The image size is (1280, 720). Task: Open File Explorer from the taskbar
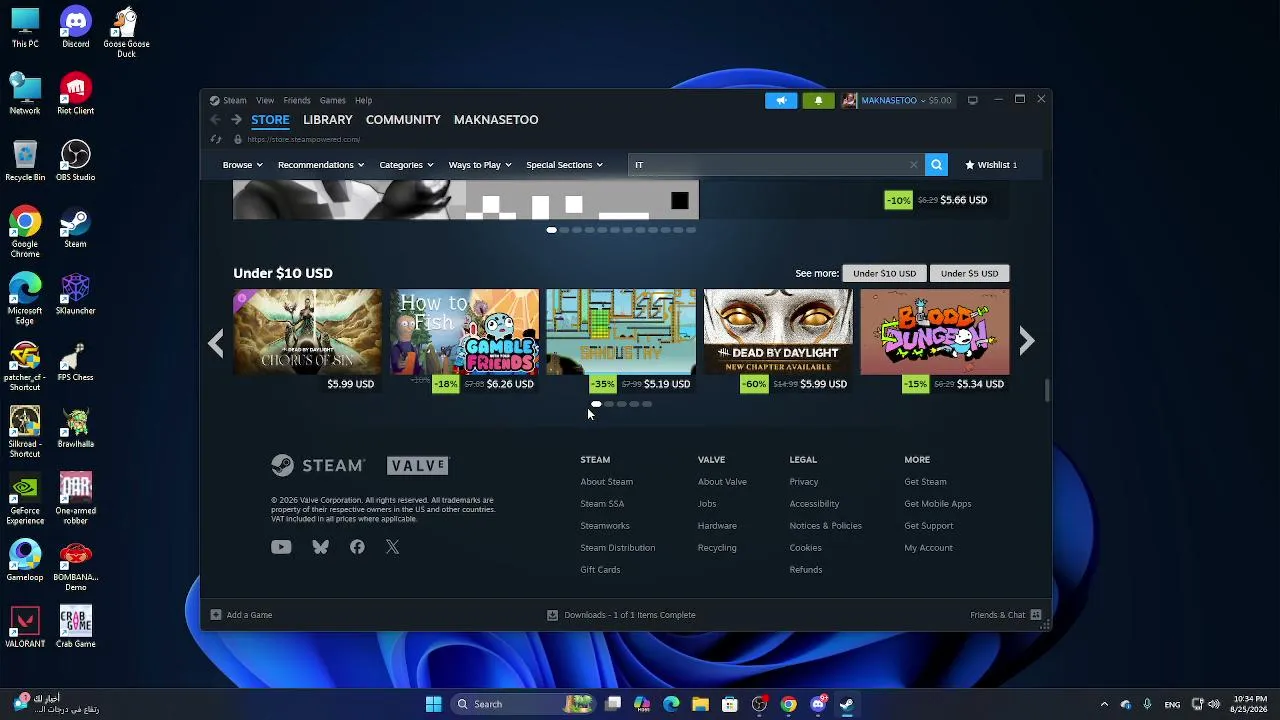[700, 704]
